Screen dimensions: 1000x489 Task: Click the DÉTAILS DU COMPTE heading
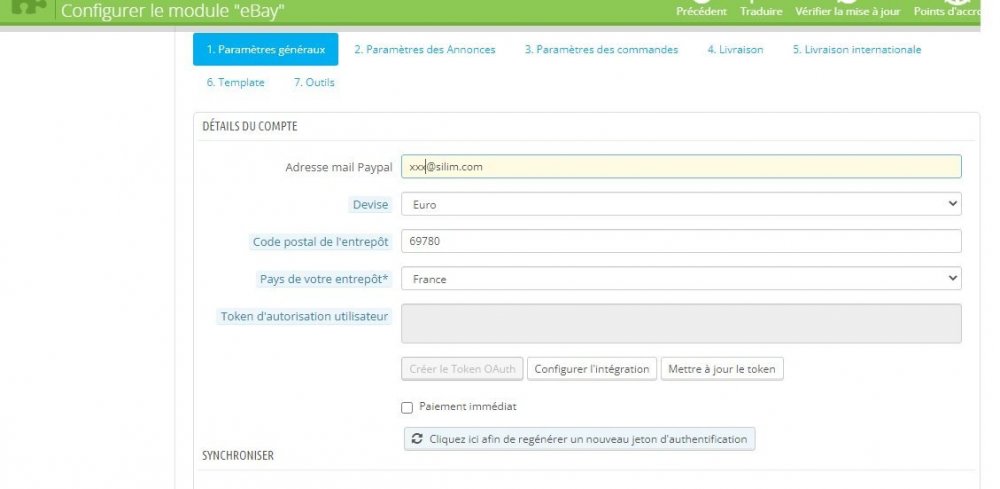(250, 126)
